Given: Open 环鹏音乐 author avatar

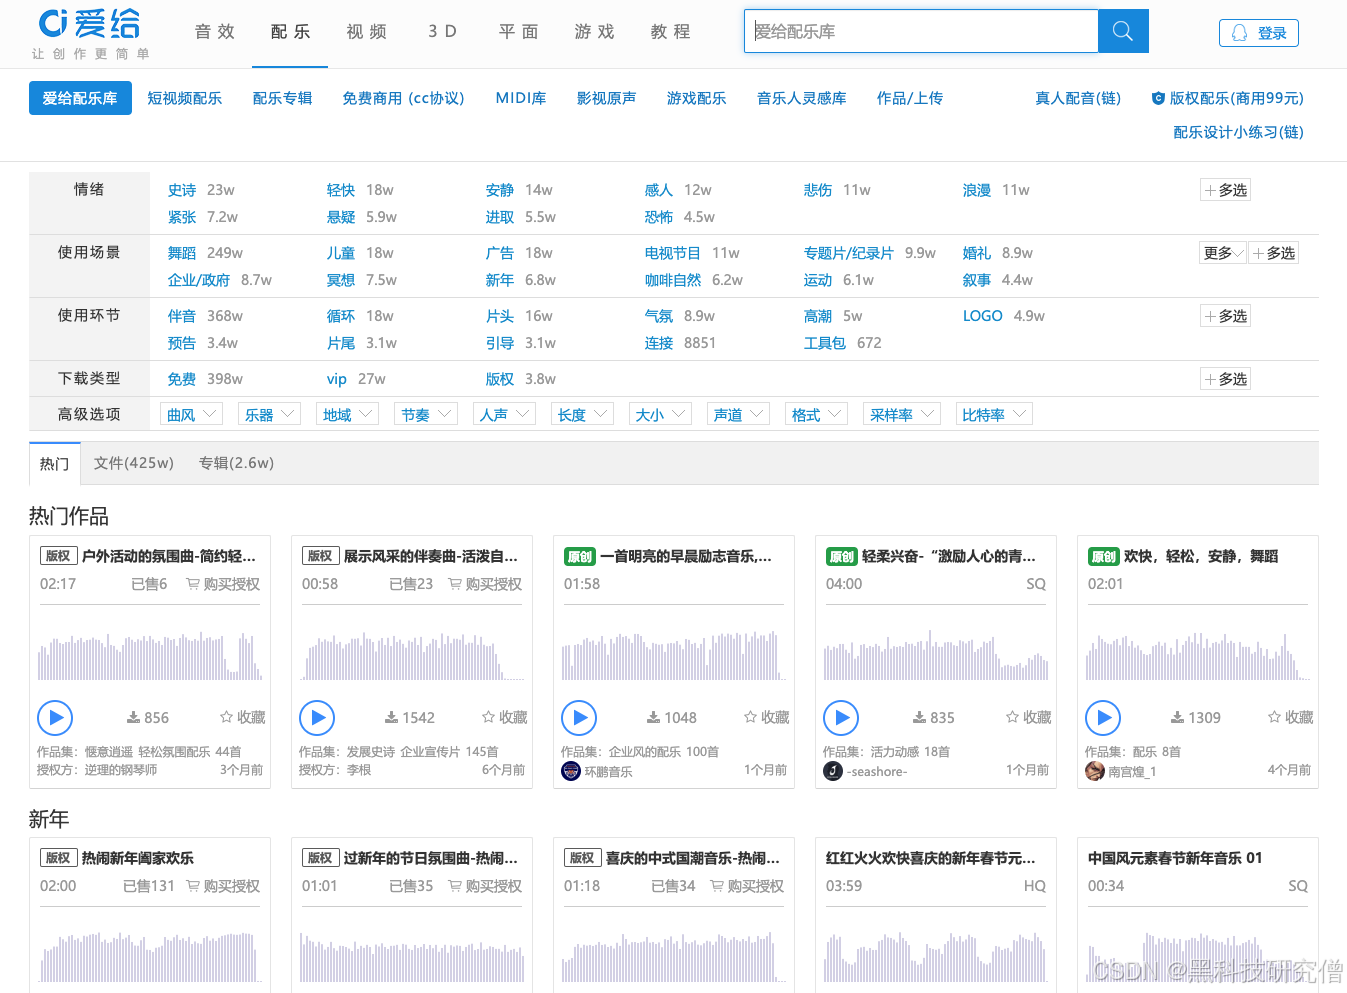Looking at the screenshot, I should pyautogui.click(x=571, y=771).
